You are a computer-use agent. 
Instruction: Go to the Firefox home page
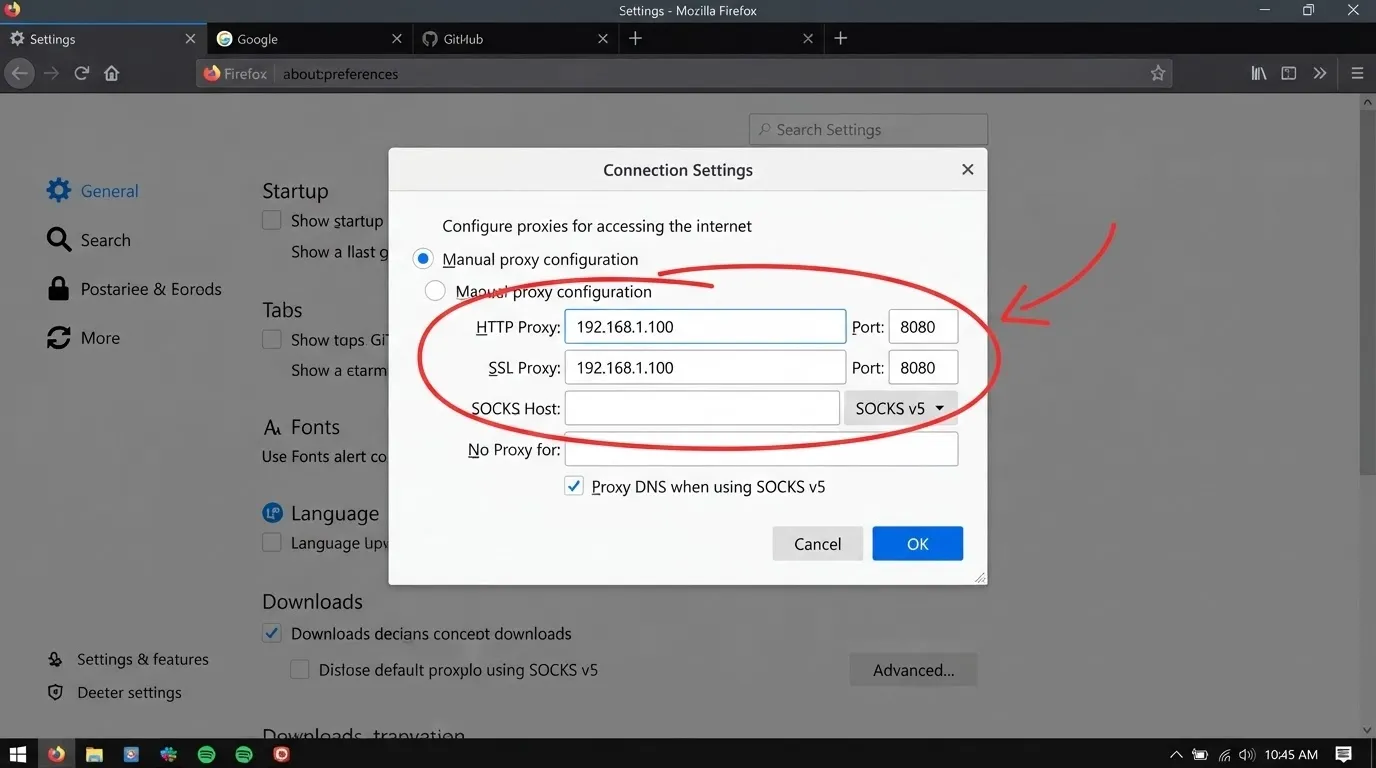[x=112, y=73]
